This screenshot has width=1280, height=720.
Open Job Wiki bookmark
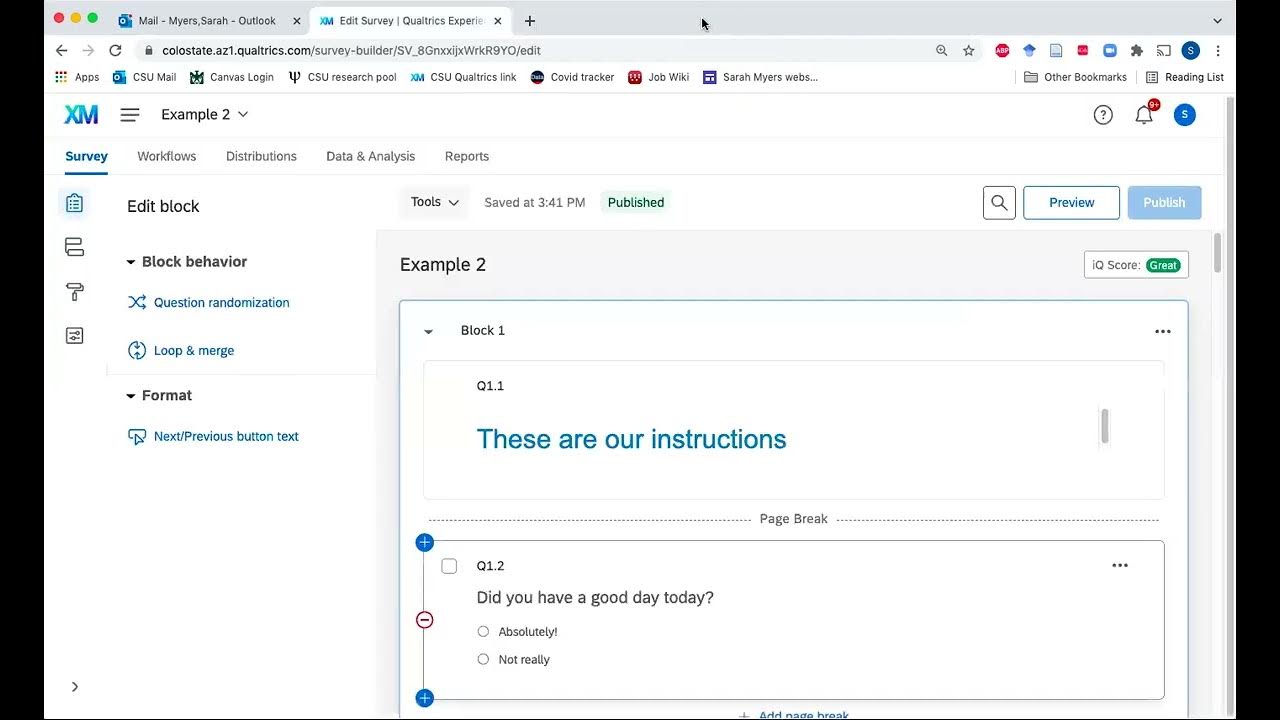659,77
